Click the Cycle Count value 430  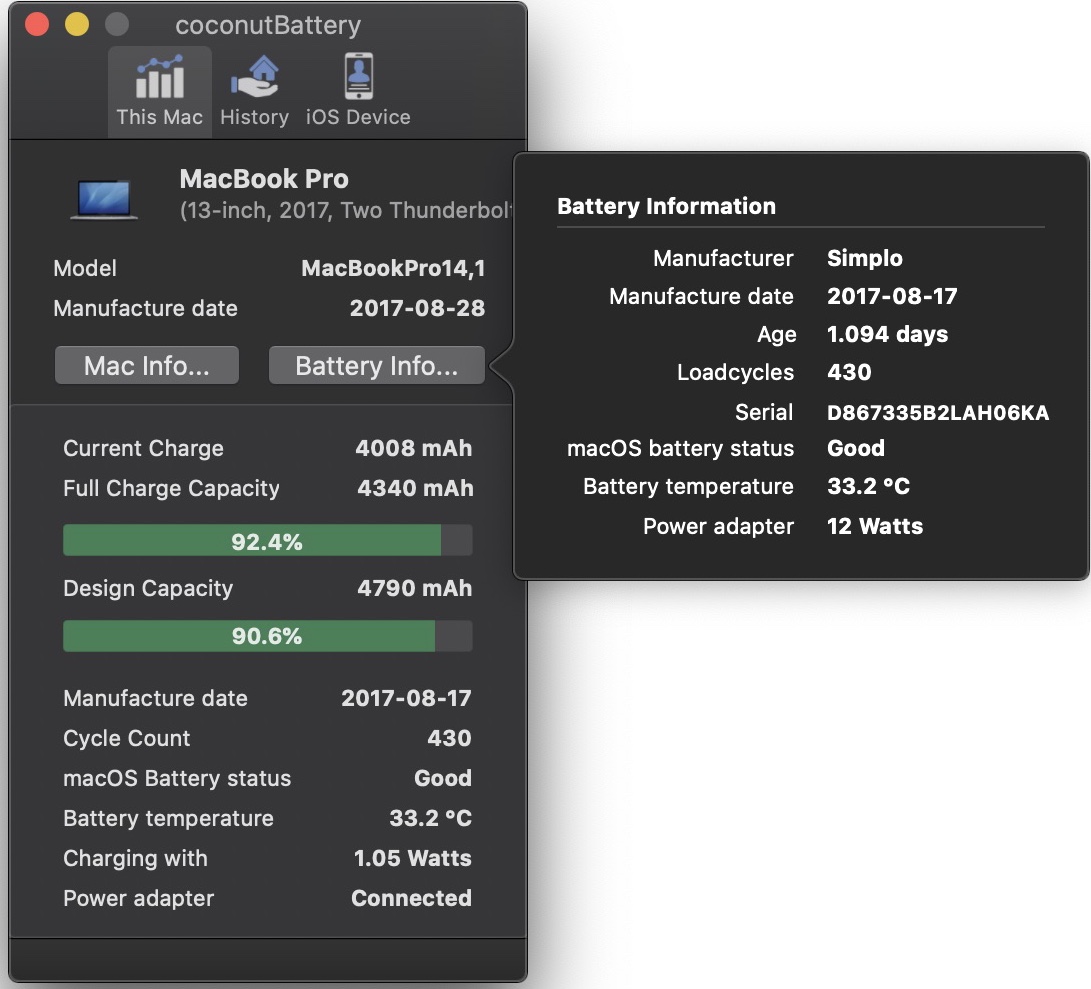(x=449, y=738)
